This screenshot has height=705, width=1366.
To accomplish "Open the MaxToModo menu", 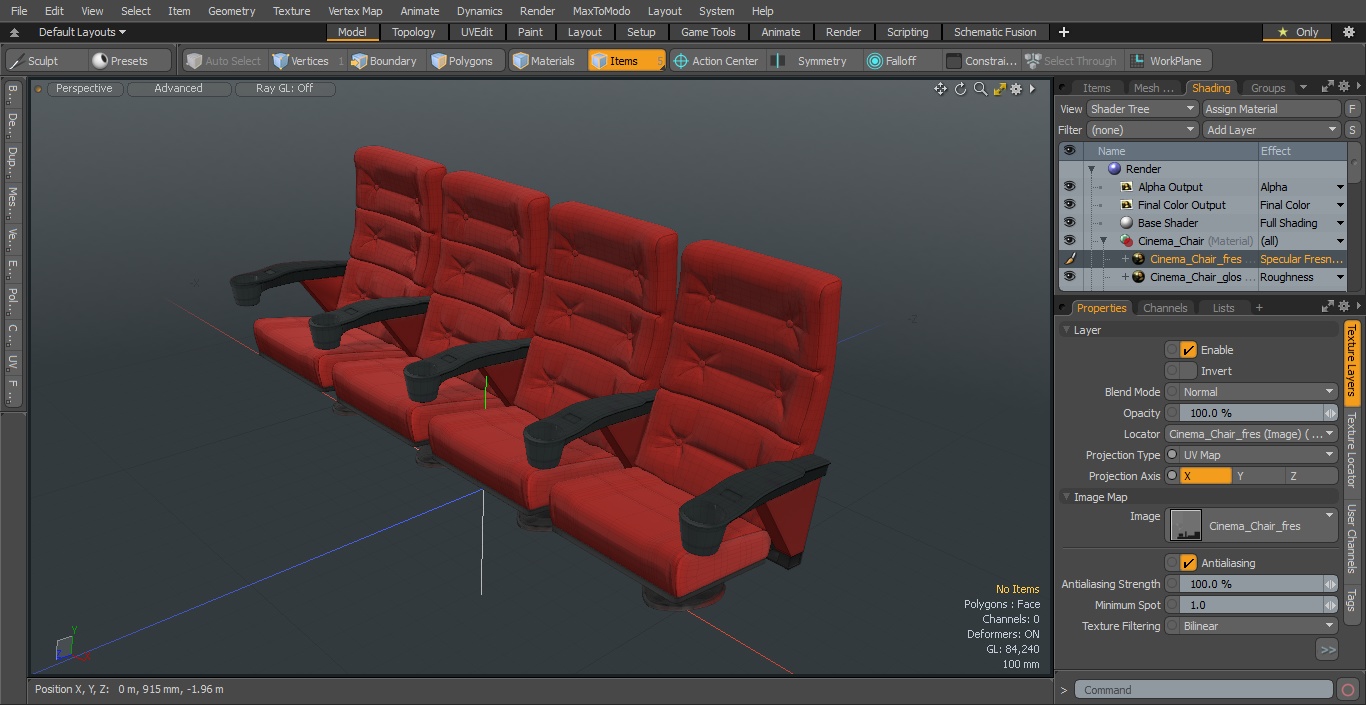I will click(601, 11).
